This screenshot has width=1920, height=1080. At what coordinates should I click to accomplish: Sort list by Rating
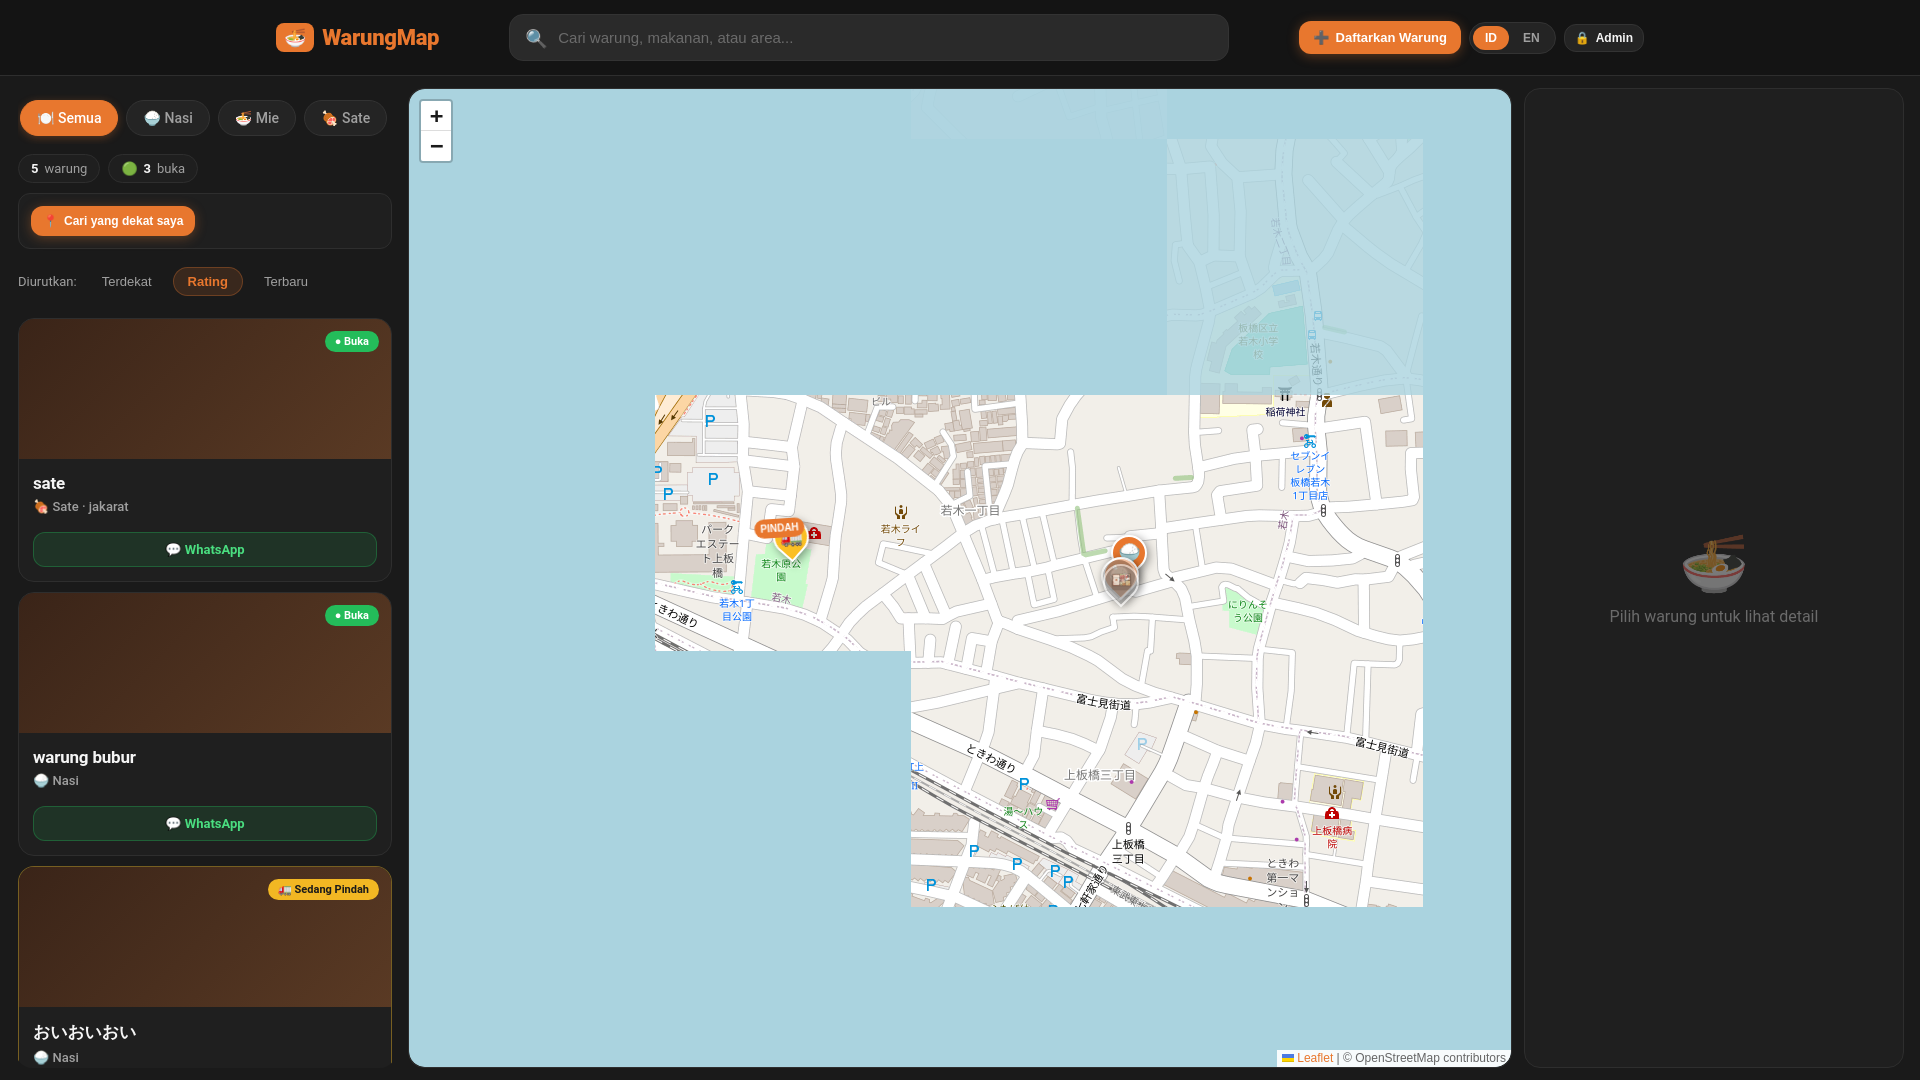point(208,282)
